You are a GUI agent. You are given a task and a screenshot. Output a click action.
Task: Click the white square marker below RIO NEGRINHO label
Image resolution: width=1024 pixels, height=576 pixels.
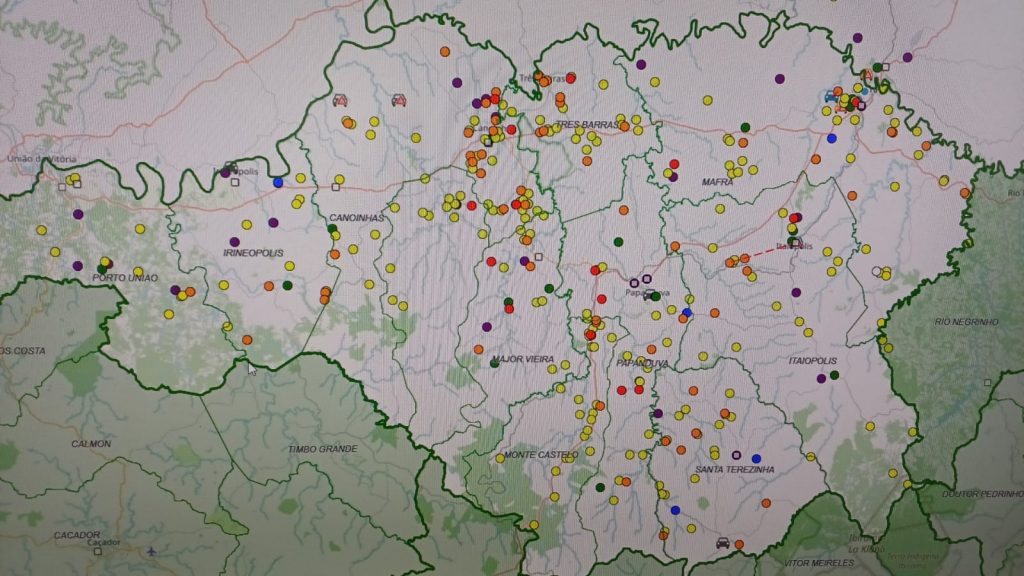pyautogui.click(x=987, y=383)
